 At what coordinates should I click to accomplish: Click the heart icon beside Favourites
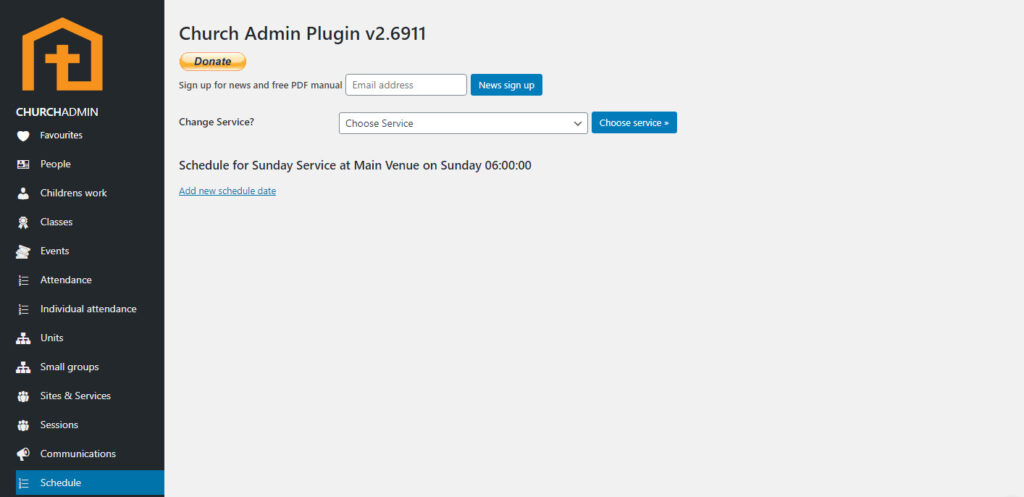(x=23, y=135)
